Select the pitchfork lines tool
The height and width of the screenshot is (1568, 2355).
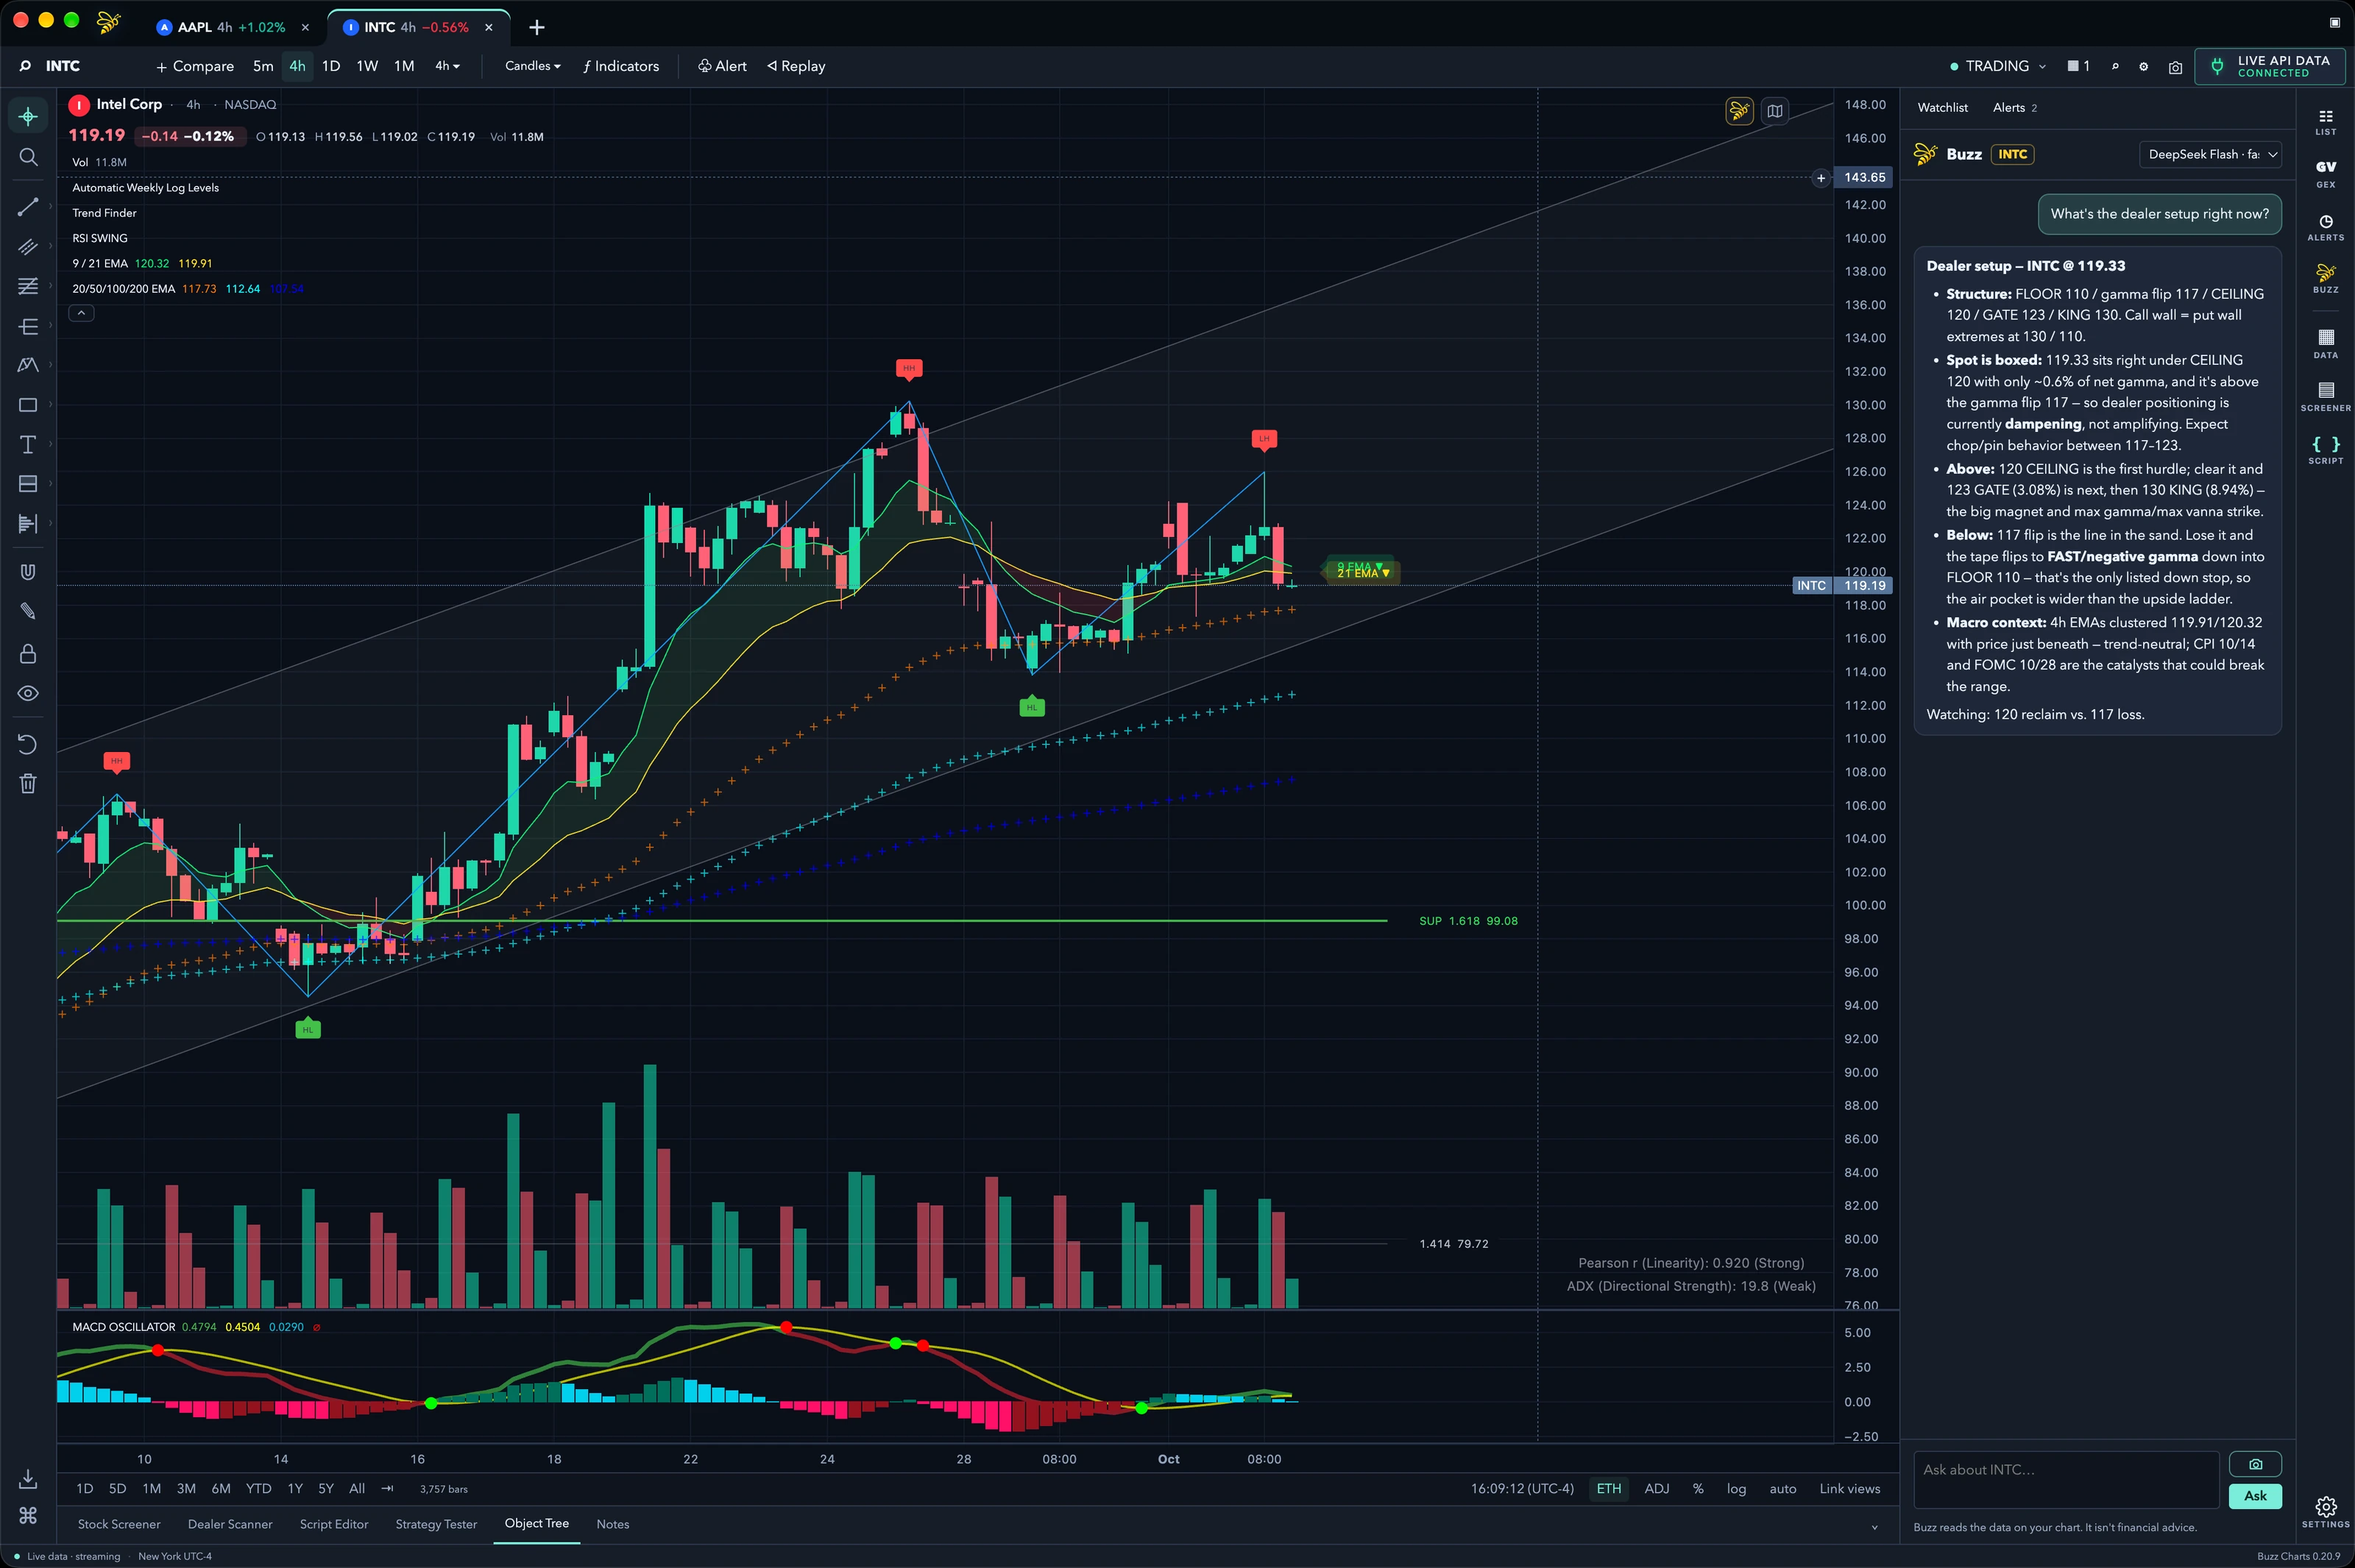click(x=28, y=326)
